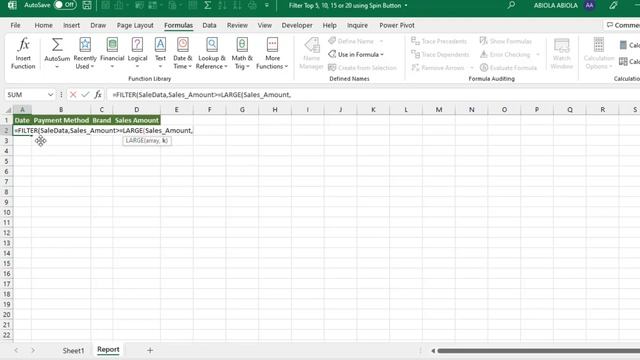Toggle the AutoSave switch
The image size is (640, 360).
65,5
